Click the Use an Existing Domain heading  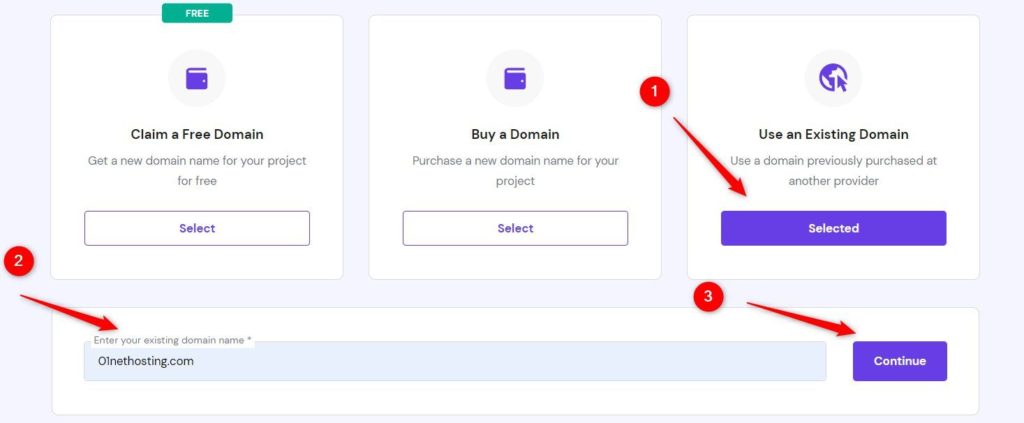[833, 134]
